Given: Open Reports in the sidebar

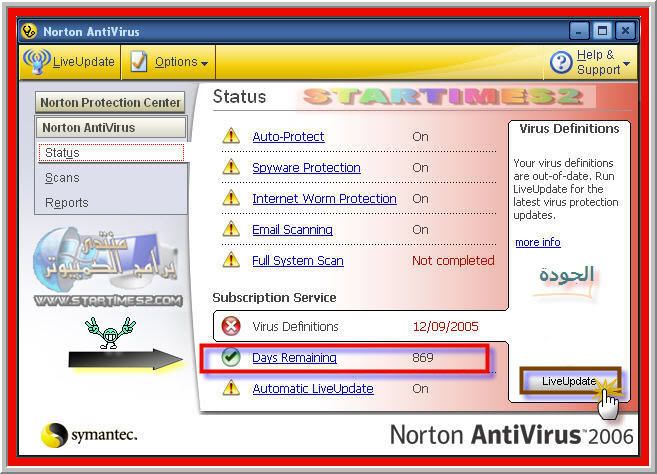Looking at the screenshot, I should click(x=67, y=203).
